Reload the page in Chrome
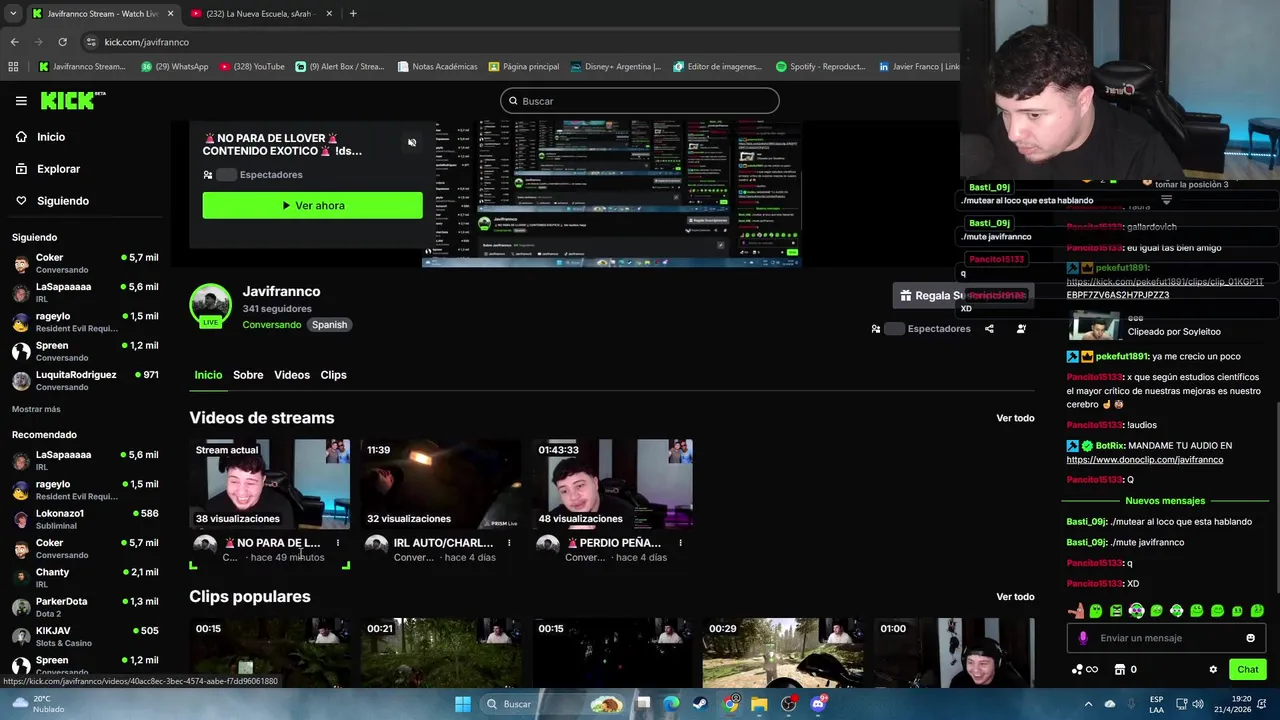This screenshot has height=720, width=1280. coord(62,42)
